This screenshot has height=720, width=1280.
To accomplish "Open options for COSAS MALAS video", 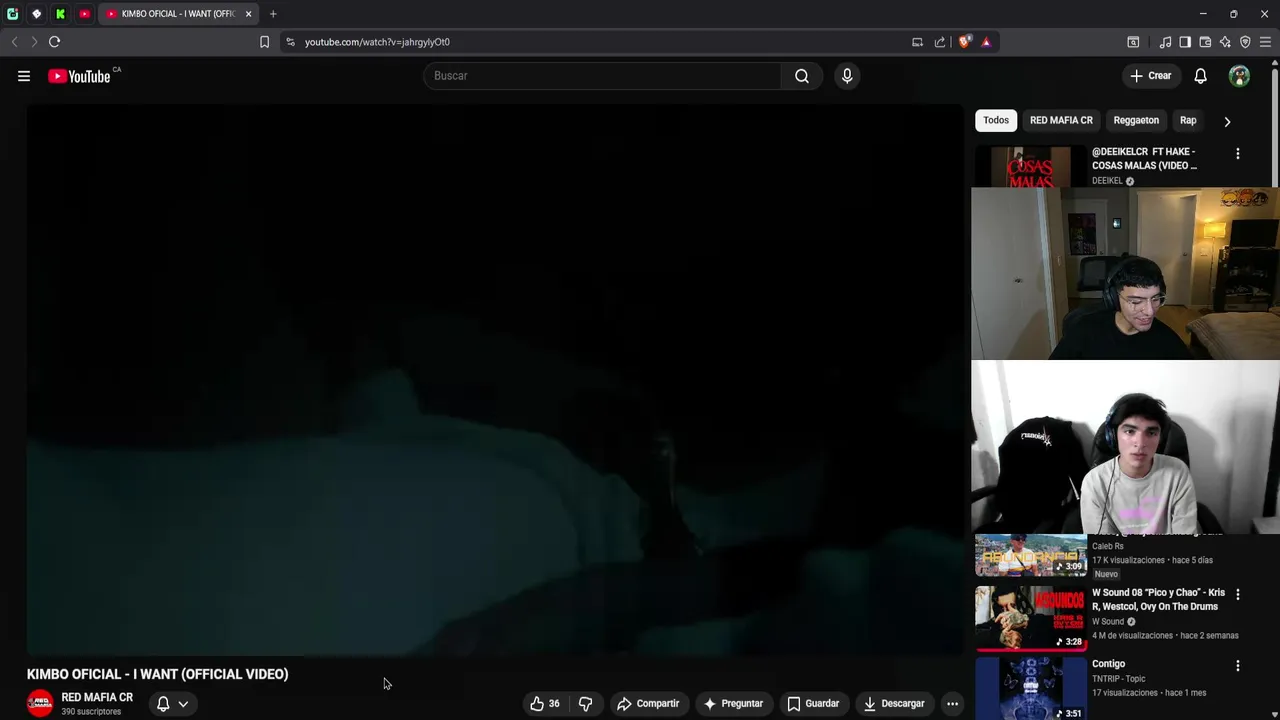I will 1238,154.
